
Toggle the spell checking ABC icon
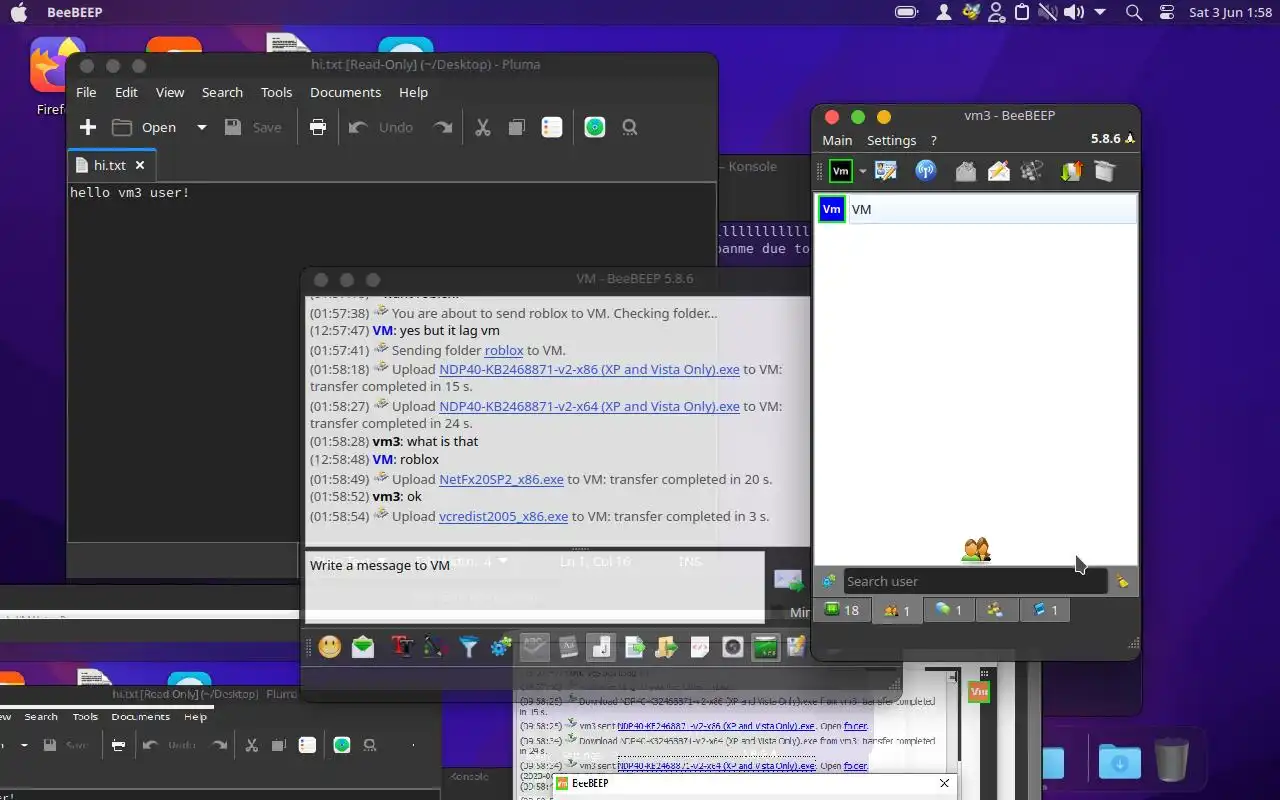[535, 647]
